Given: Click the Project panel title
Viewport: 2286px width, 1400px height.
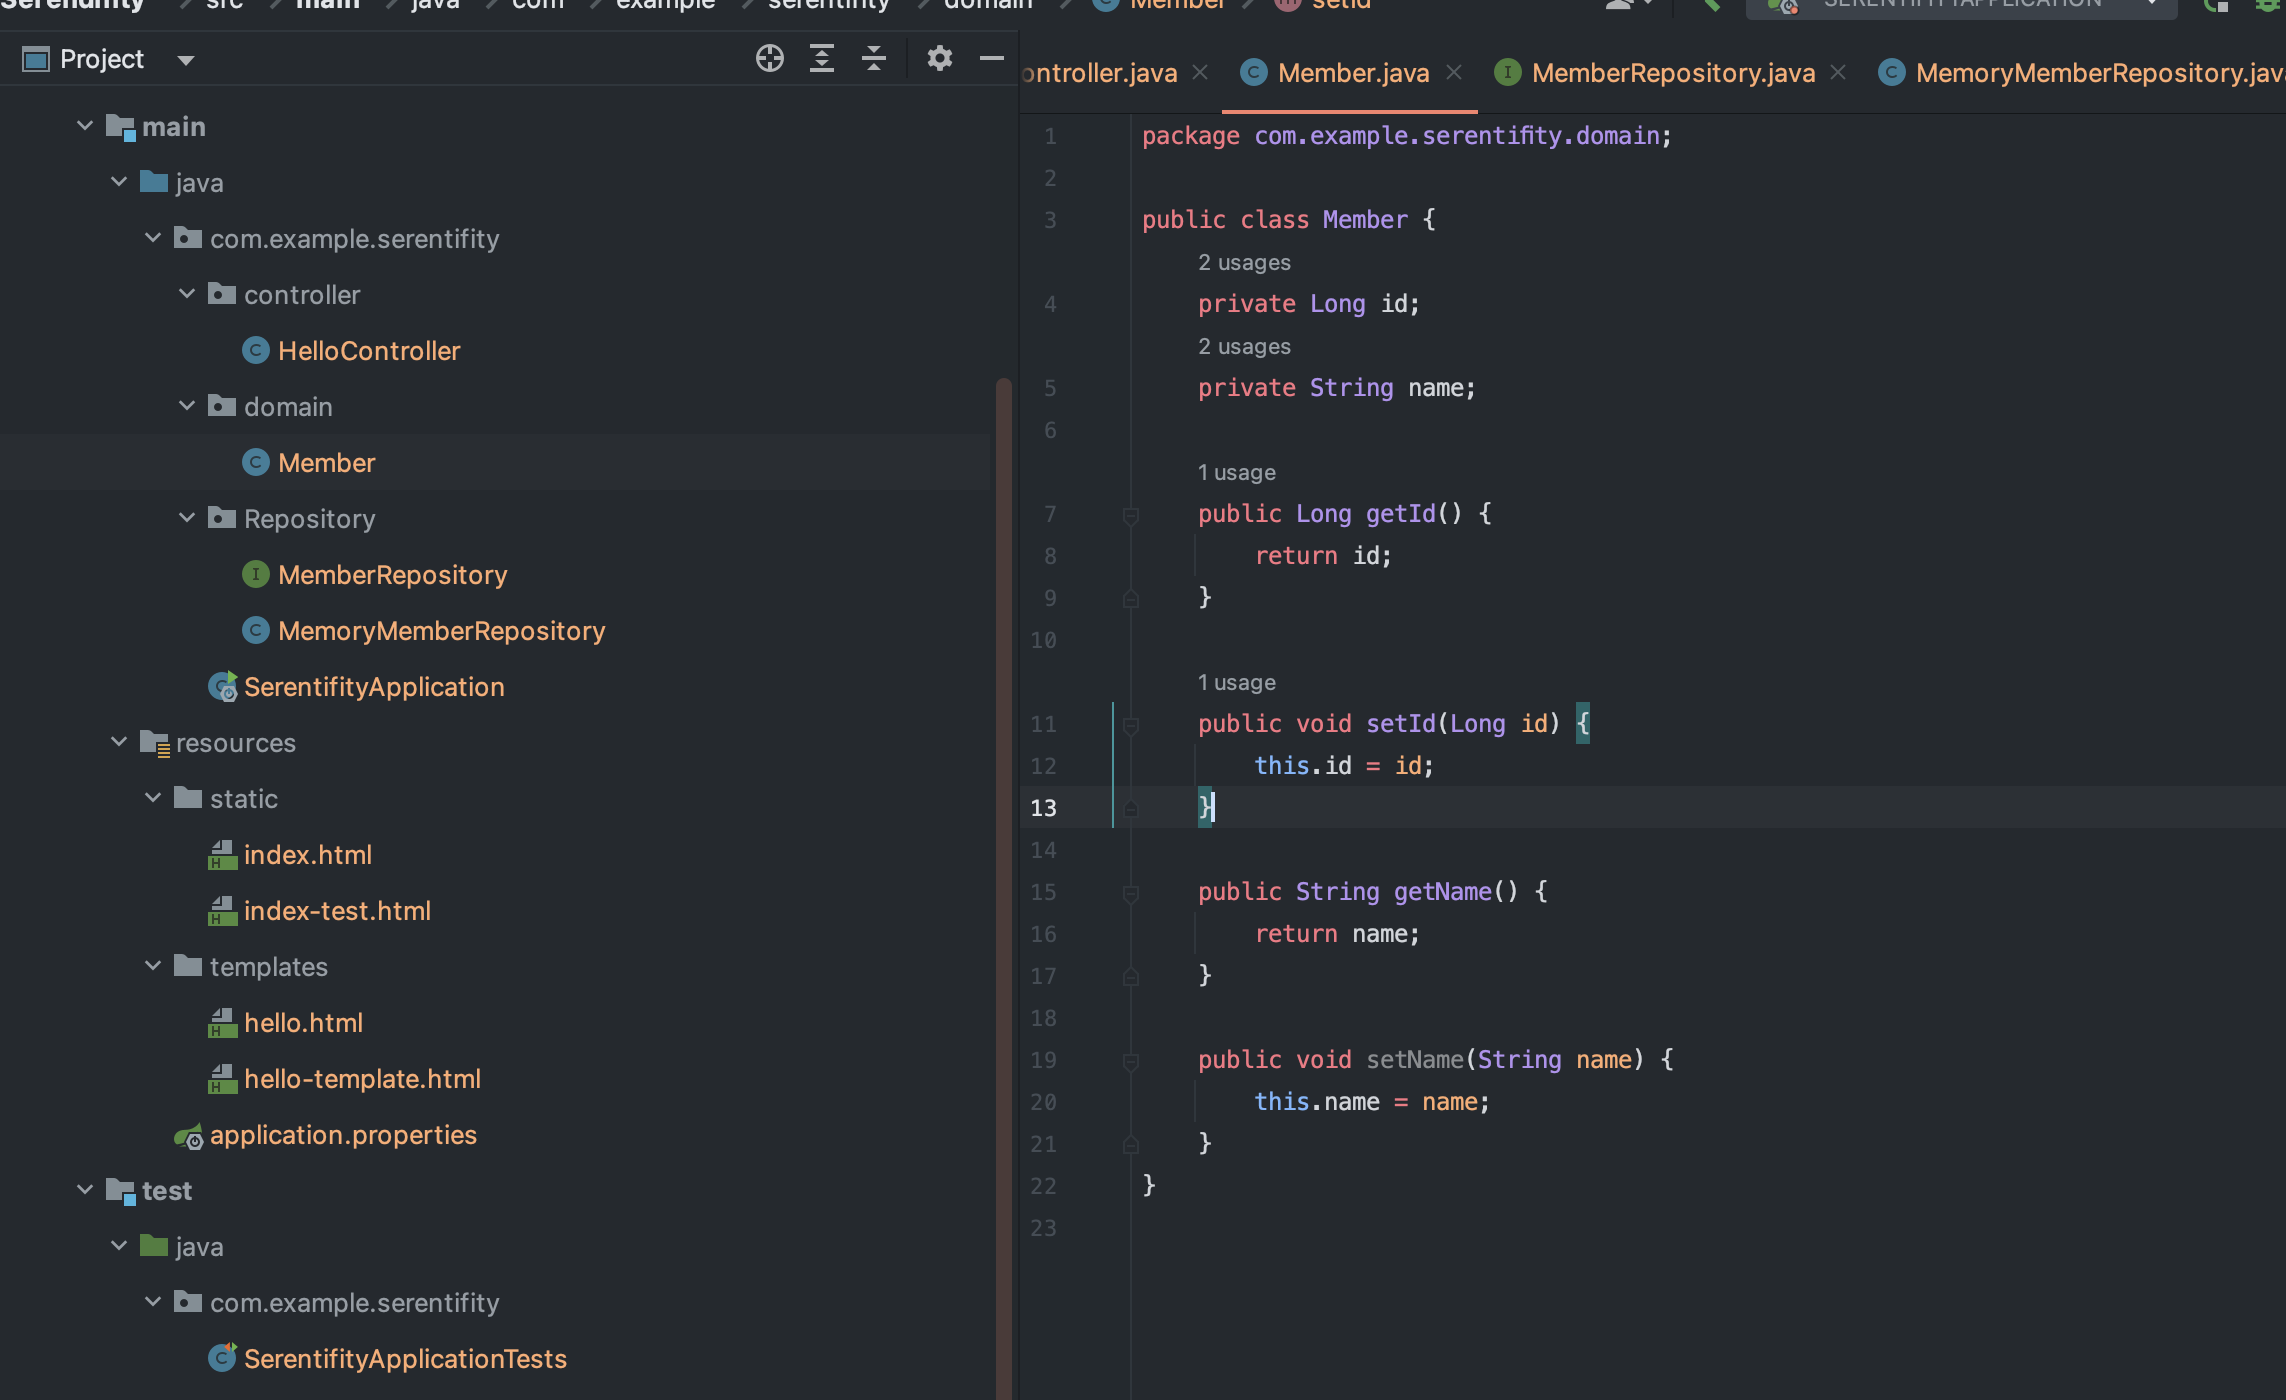Looking at the screenshot, I should pyautogui.click(x=102, y=59).
